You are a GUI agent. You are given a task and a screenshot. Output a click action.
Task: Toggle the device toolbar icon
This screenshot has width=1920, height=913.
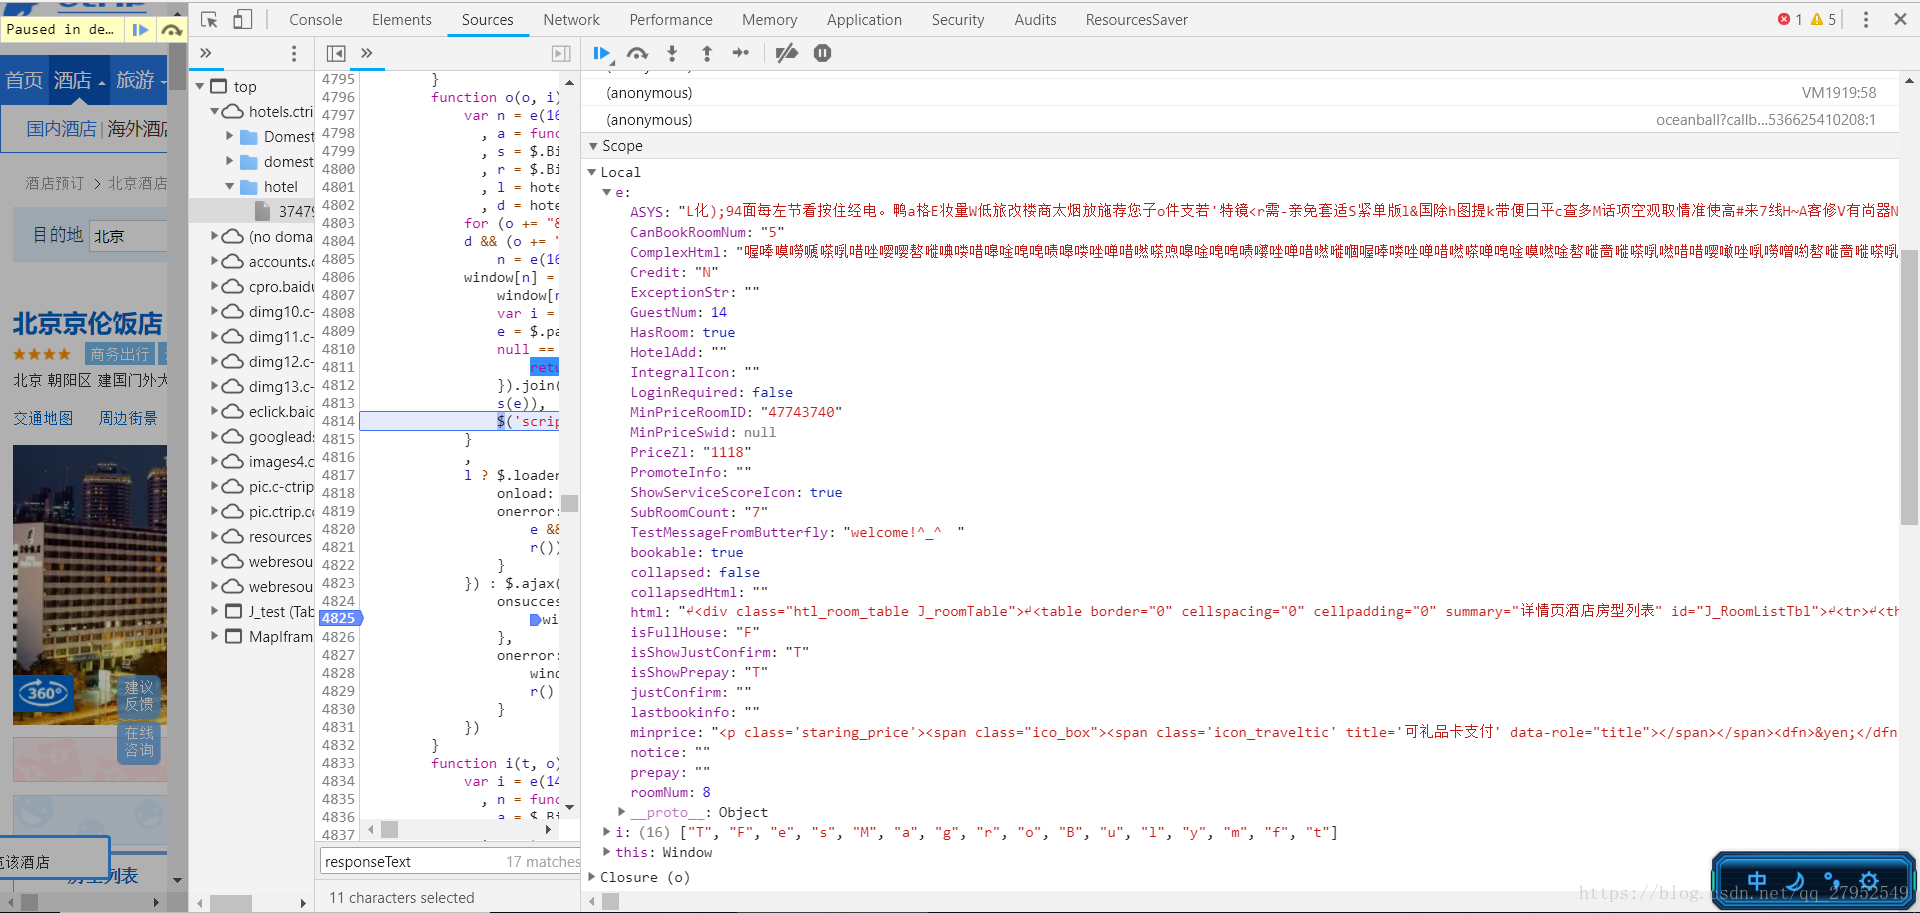point(242,19)
